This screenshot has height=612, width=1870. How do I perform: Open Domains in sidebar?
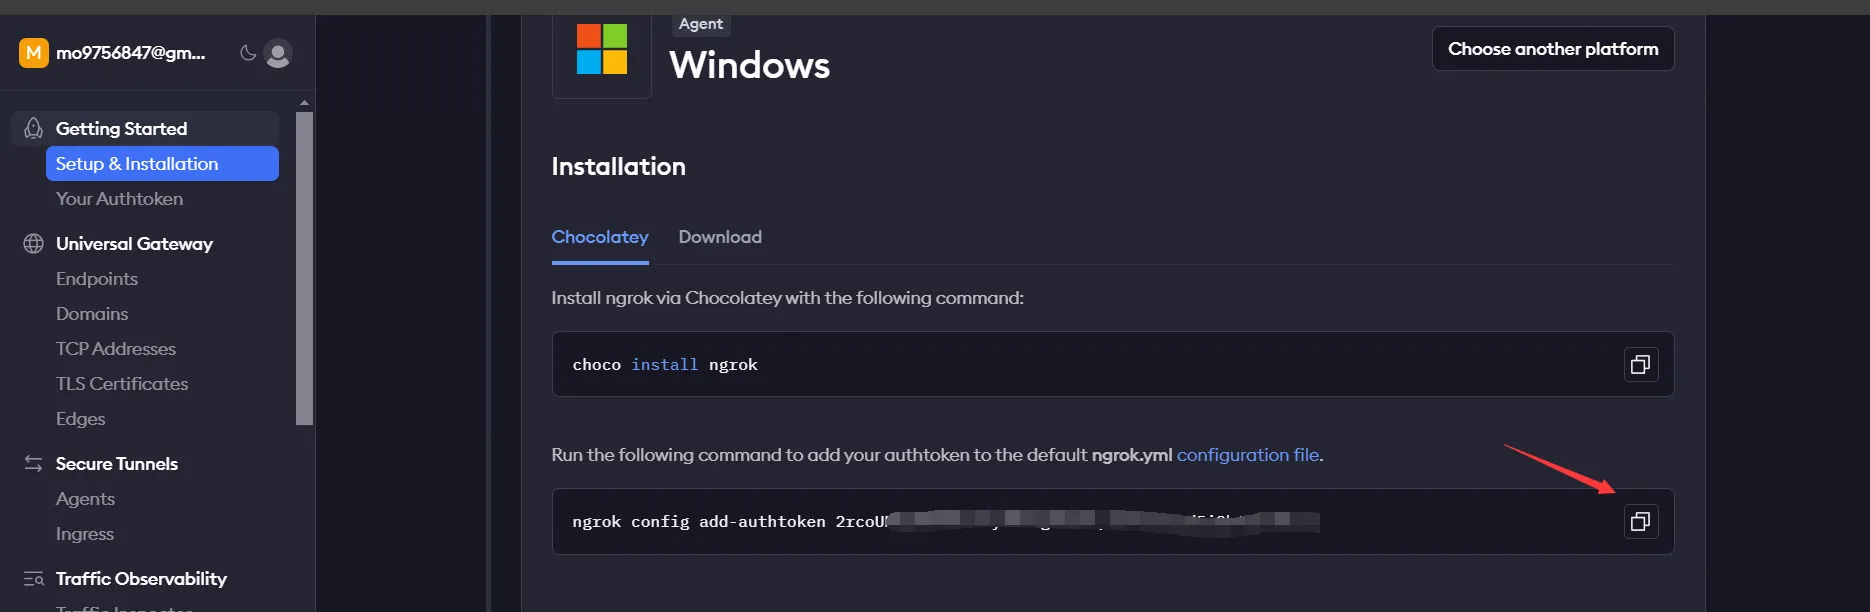pos(92,313)
